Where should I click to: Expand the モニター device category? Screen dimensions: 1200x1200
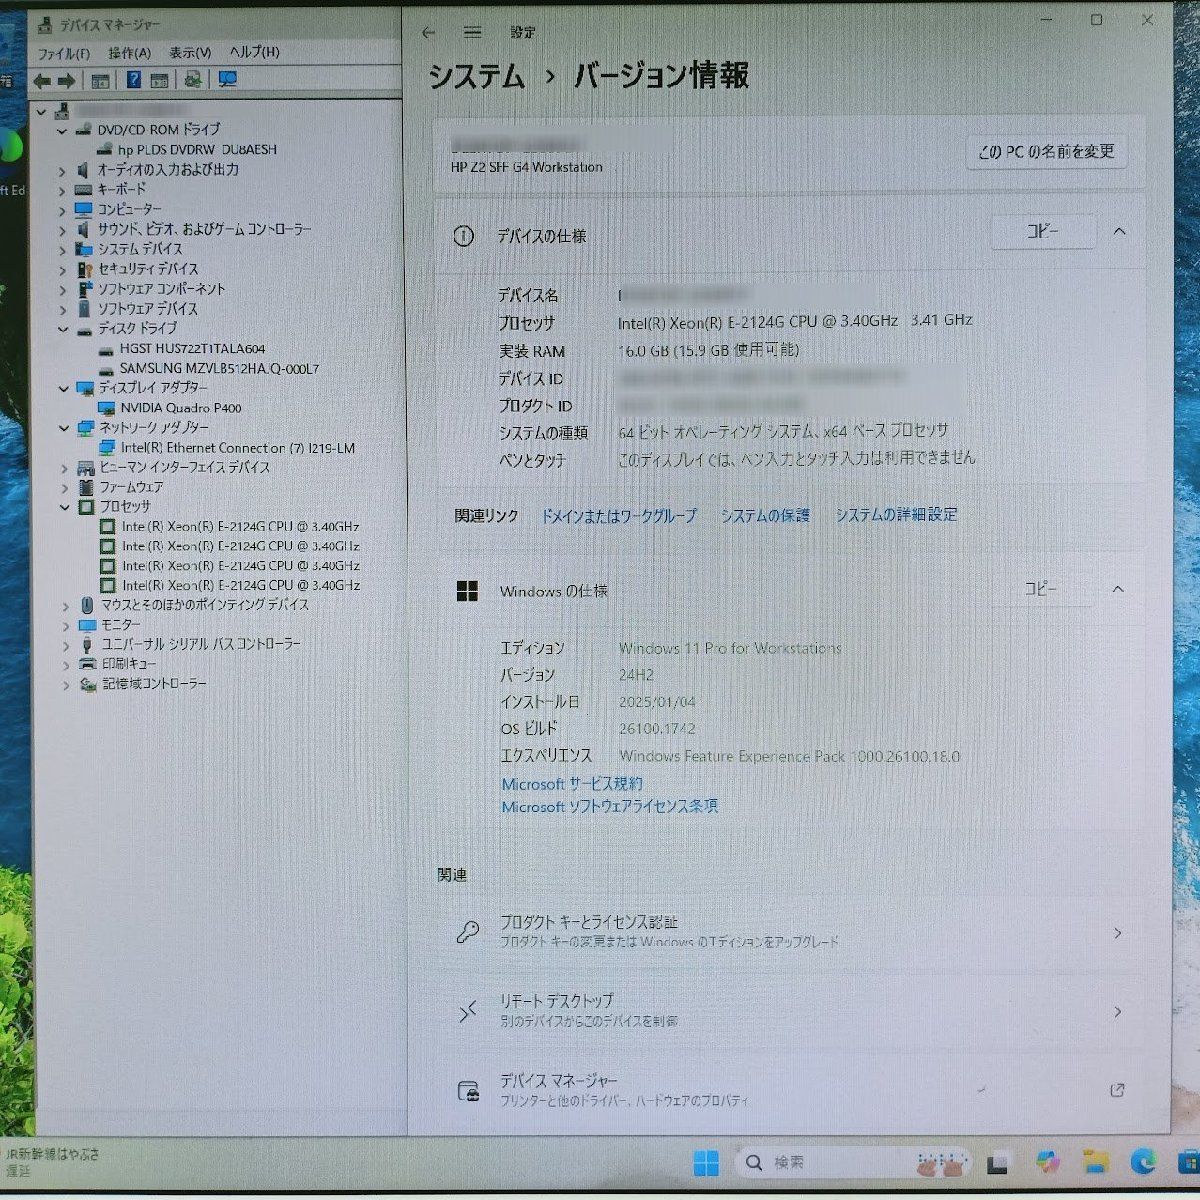(x=66, y=625)
